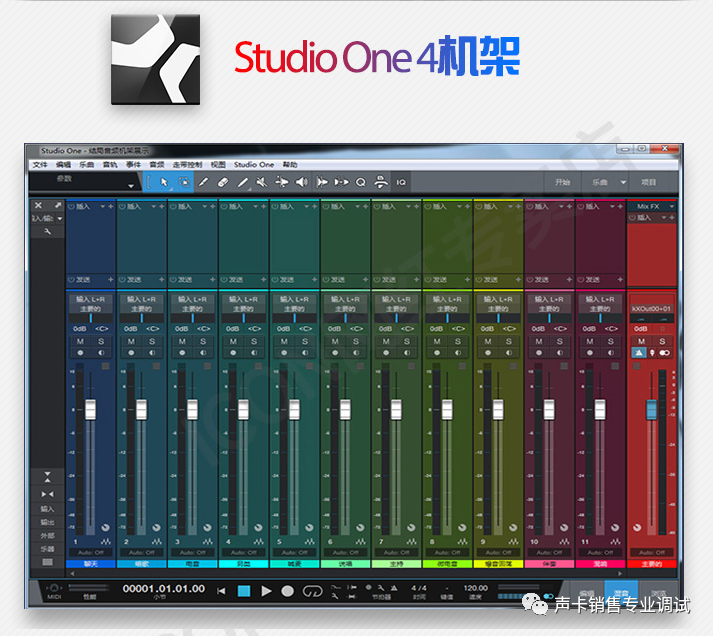Open inserts dropdown arrow on channel 6
The width and height of the screenshot is (713, 636).
click(357, 207)
